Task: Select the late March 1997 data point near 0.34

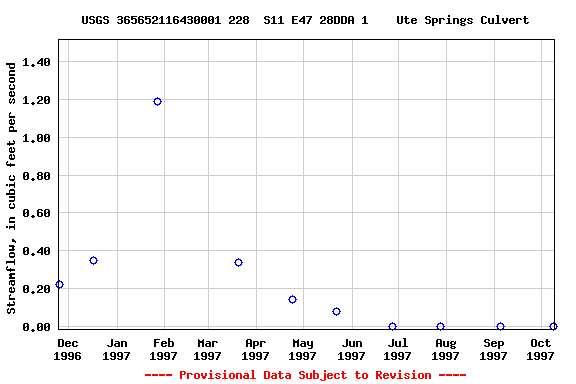Action: [238, 262]
